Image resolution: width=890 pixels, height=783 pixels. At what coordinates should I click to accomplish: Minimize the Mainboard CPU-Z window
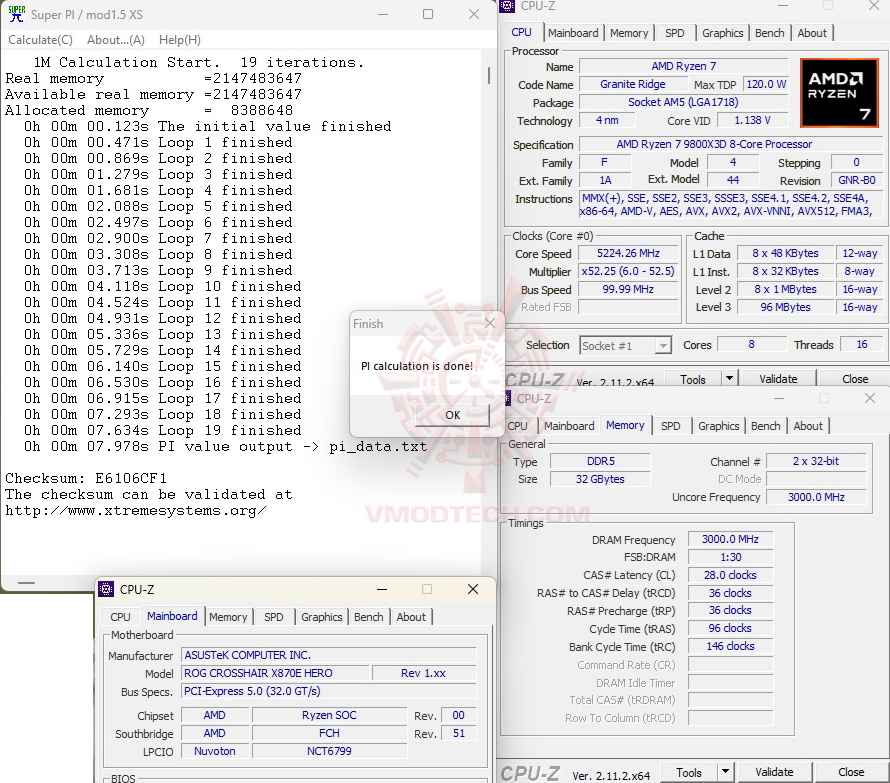coord(382,589)
